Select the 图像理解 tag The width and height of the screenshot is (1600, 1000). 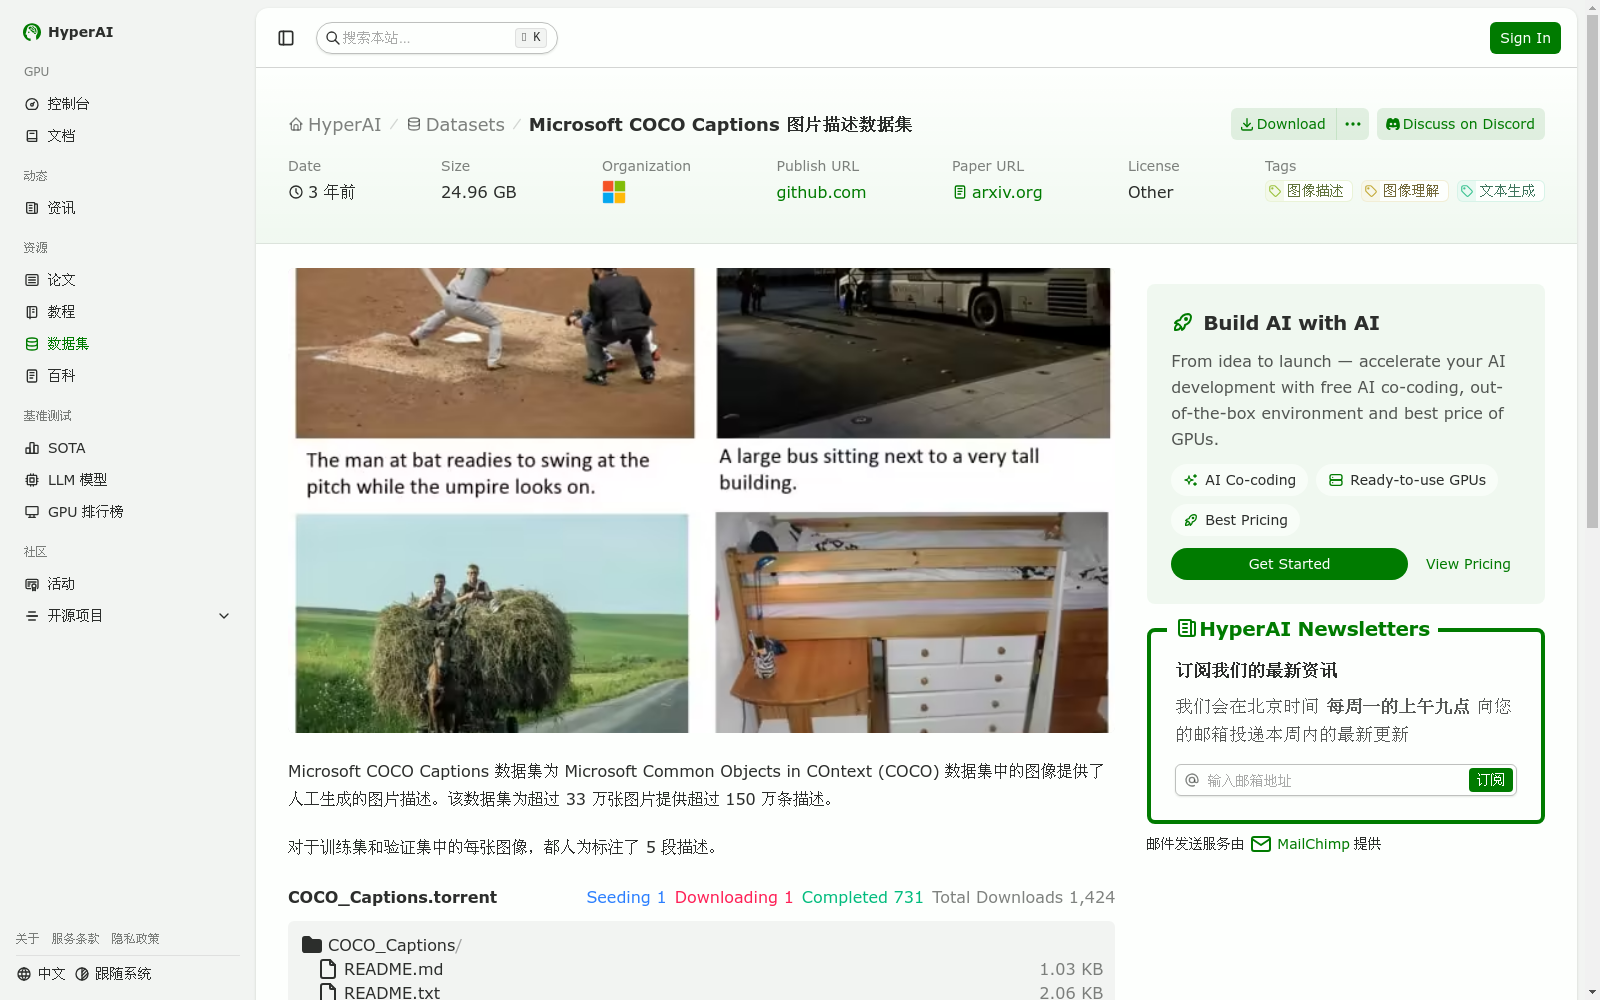pos(1404,191)
